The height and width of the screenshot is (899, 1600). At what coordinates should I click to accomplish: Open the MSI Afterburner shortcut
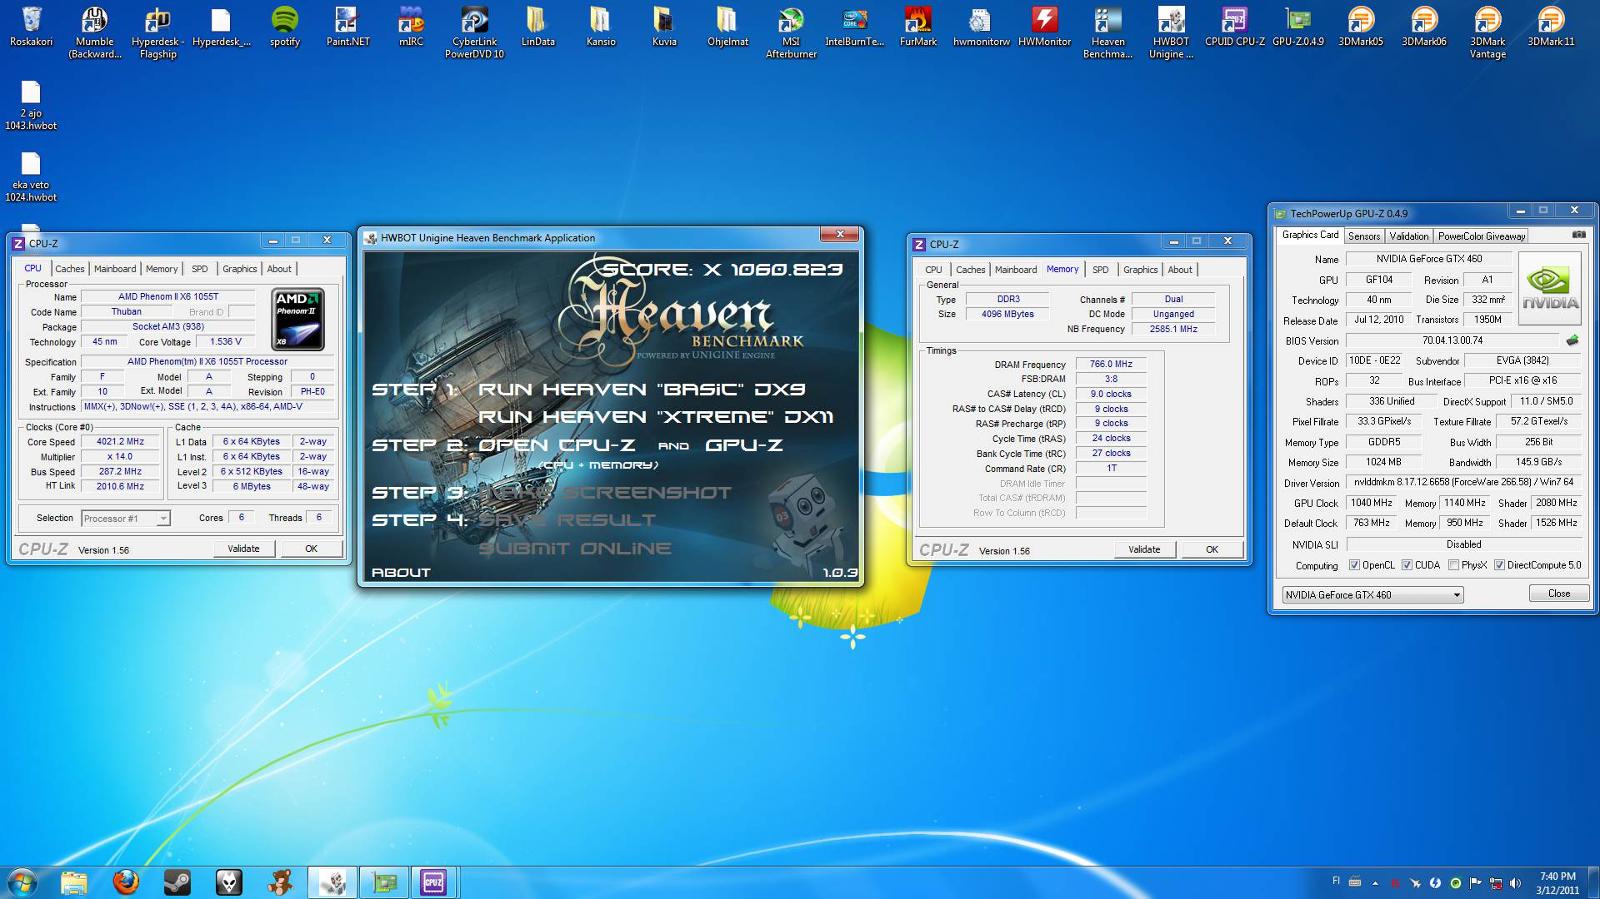[x=791, y=32]
